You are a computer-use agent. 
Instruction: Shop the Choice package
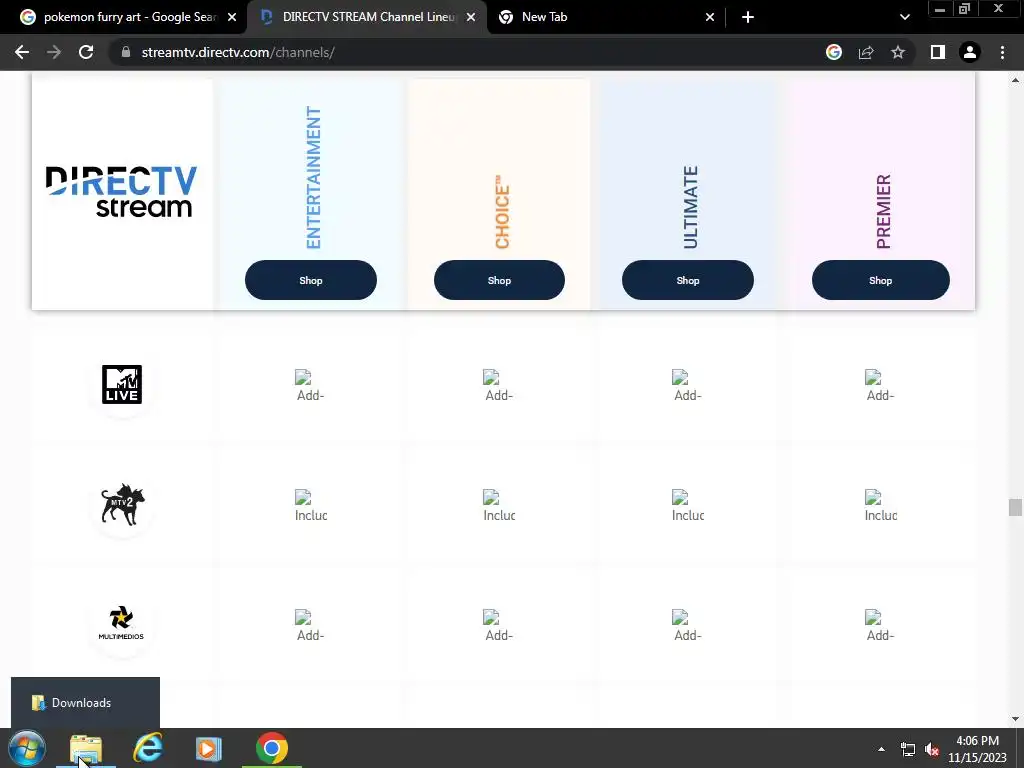(499, 280)
